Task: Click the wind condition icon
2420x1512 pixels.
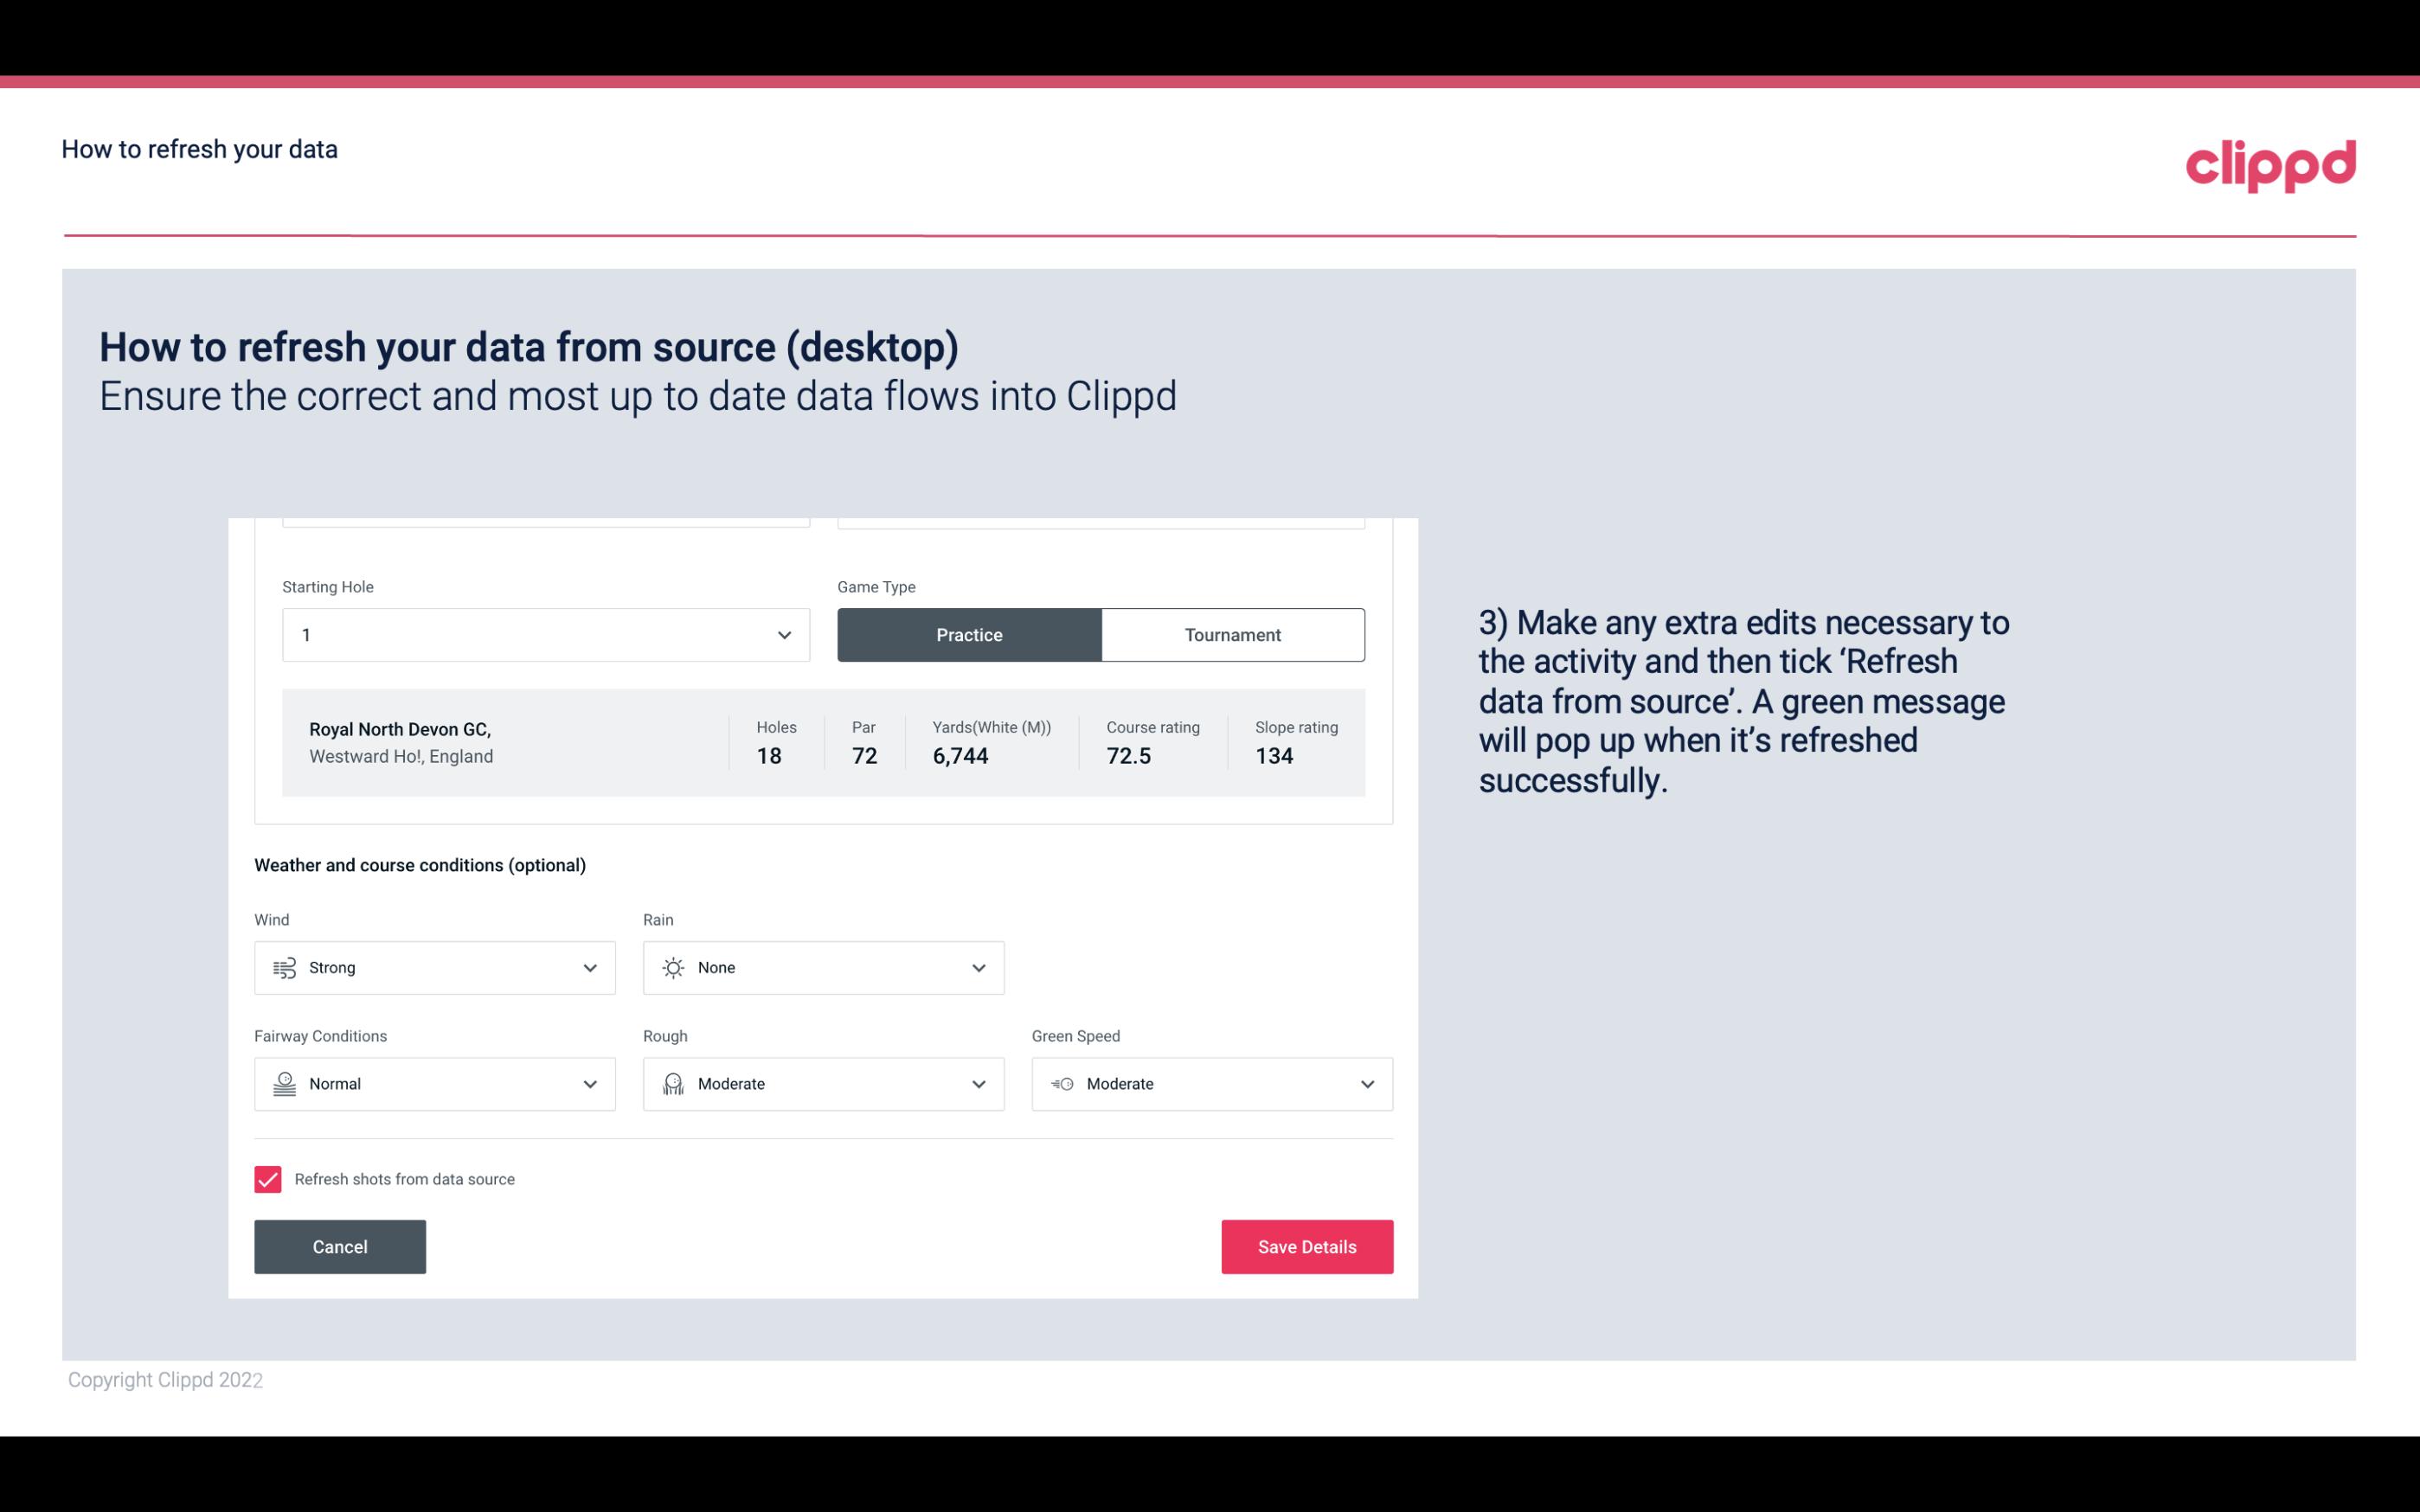Action: pyautogui.click(x=282, y=969)
